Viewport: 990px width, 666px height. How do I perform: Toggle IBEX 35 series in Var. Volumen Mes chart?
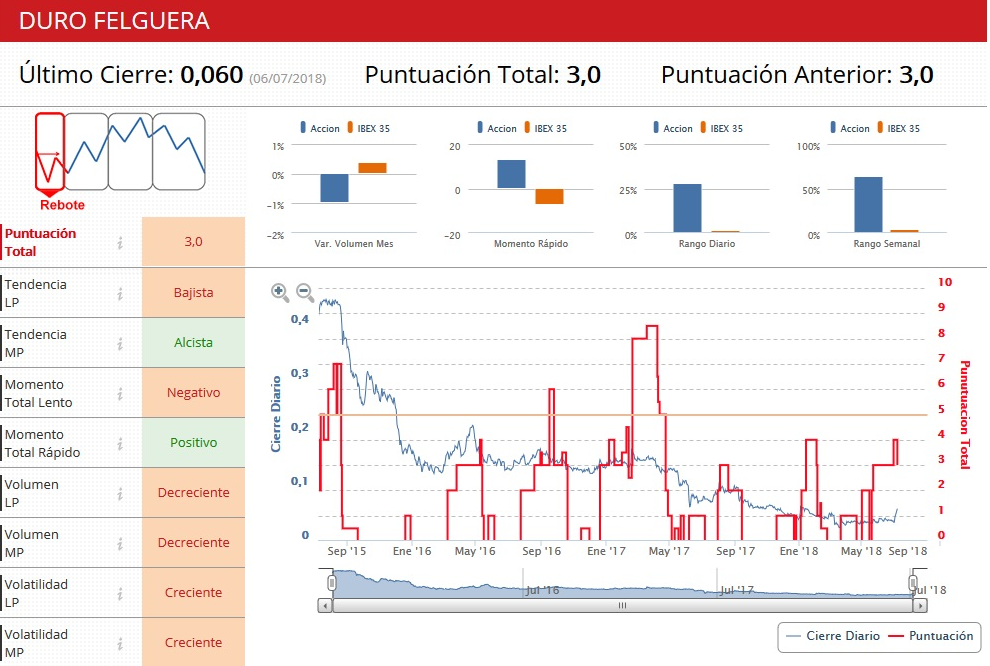coord(369,128)
